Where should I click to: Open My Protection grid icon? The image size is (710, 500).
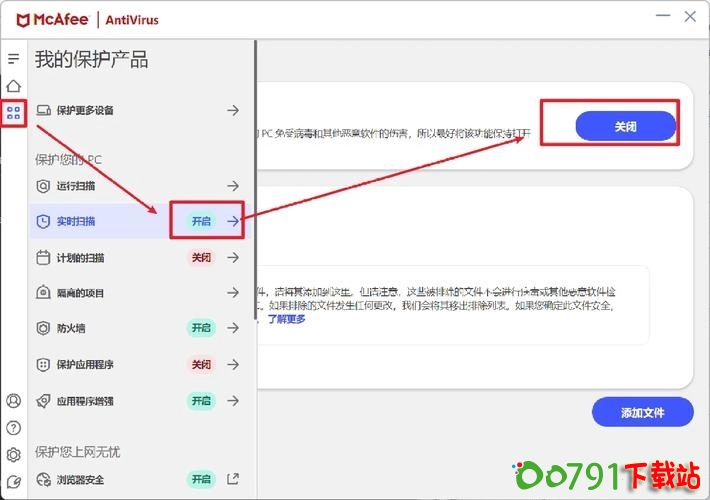tap(13, 112)
